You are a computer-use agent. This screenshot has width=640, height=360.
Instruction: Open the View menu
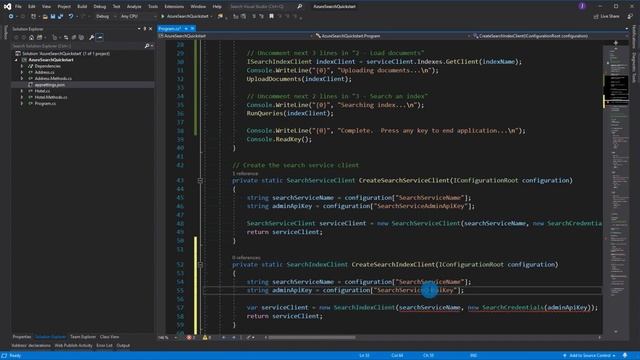pos(46,7)
